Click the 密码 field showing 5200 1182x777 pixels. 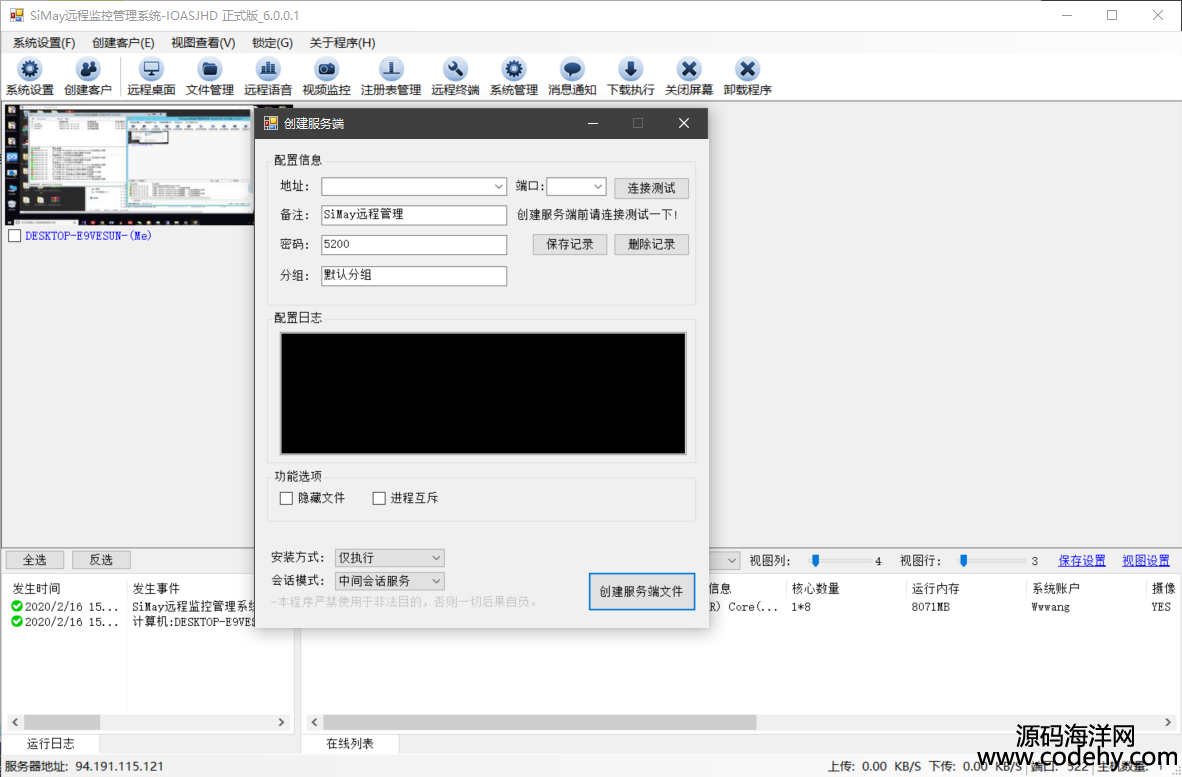414,244
